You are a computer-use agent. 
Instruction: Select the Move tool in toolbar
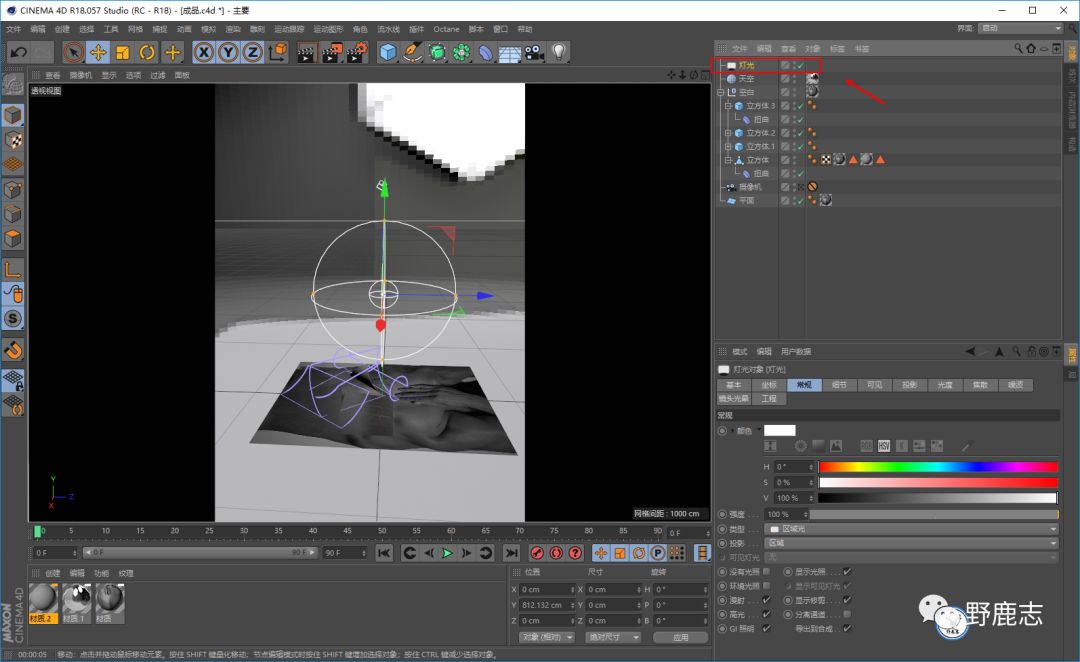click(x=98, y=52)
